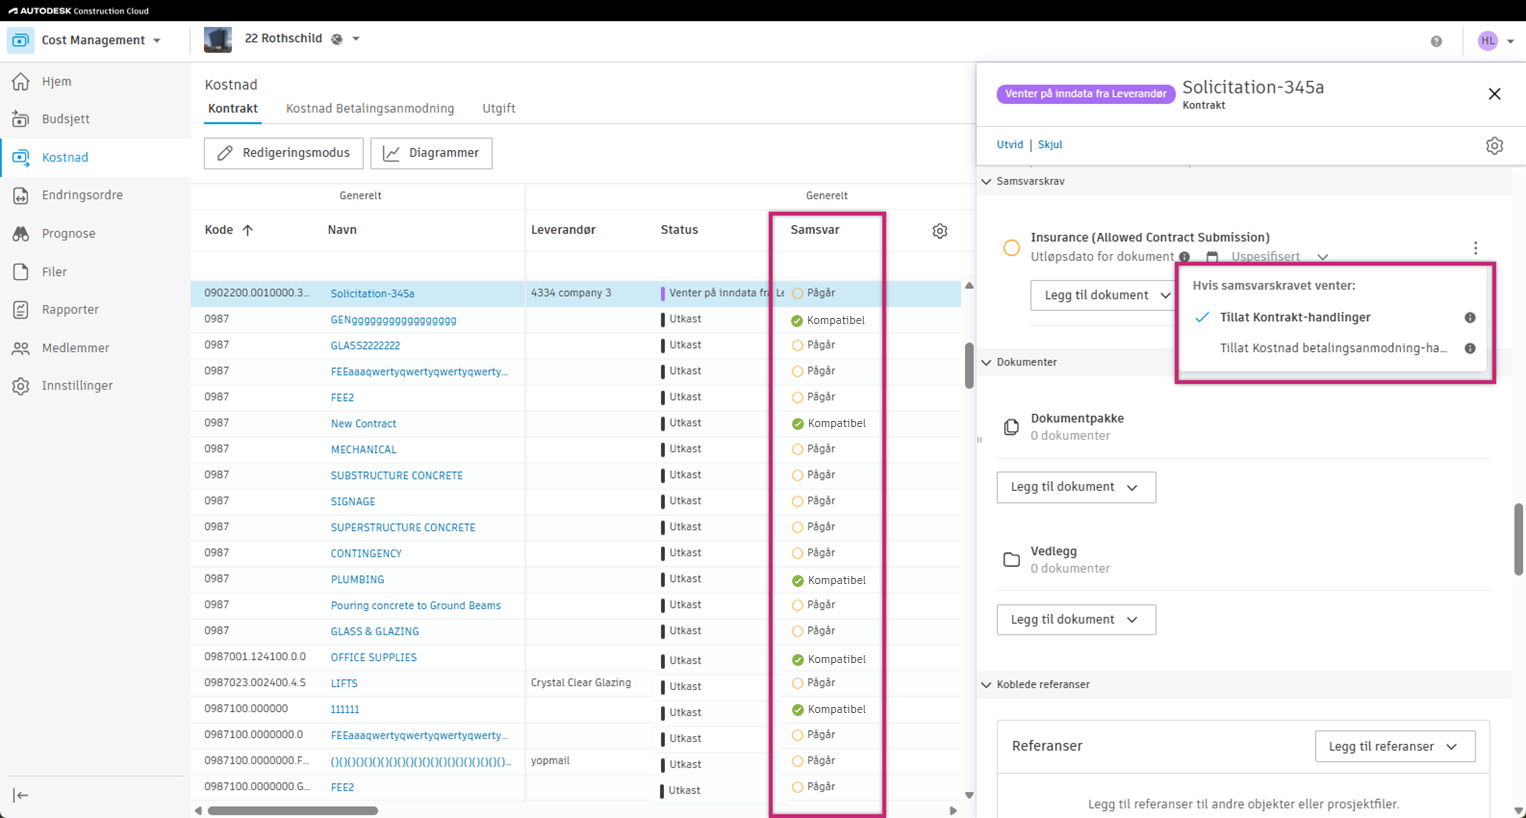Open table column settings gear
Viewport: 1526px width, 818px height.
click(940, 231)
